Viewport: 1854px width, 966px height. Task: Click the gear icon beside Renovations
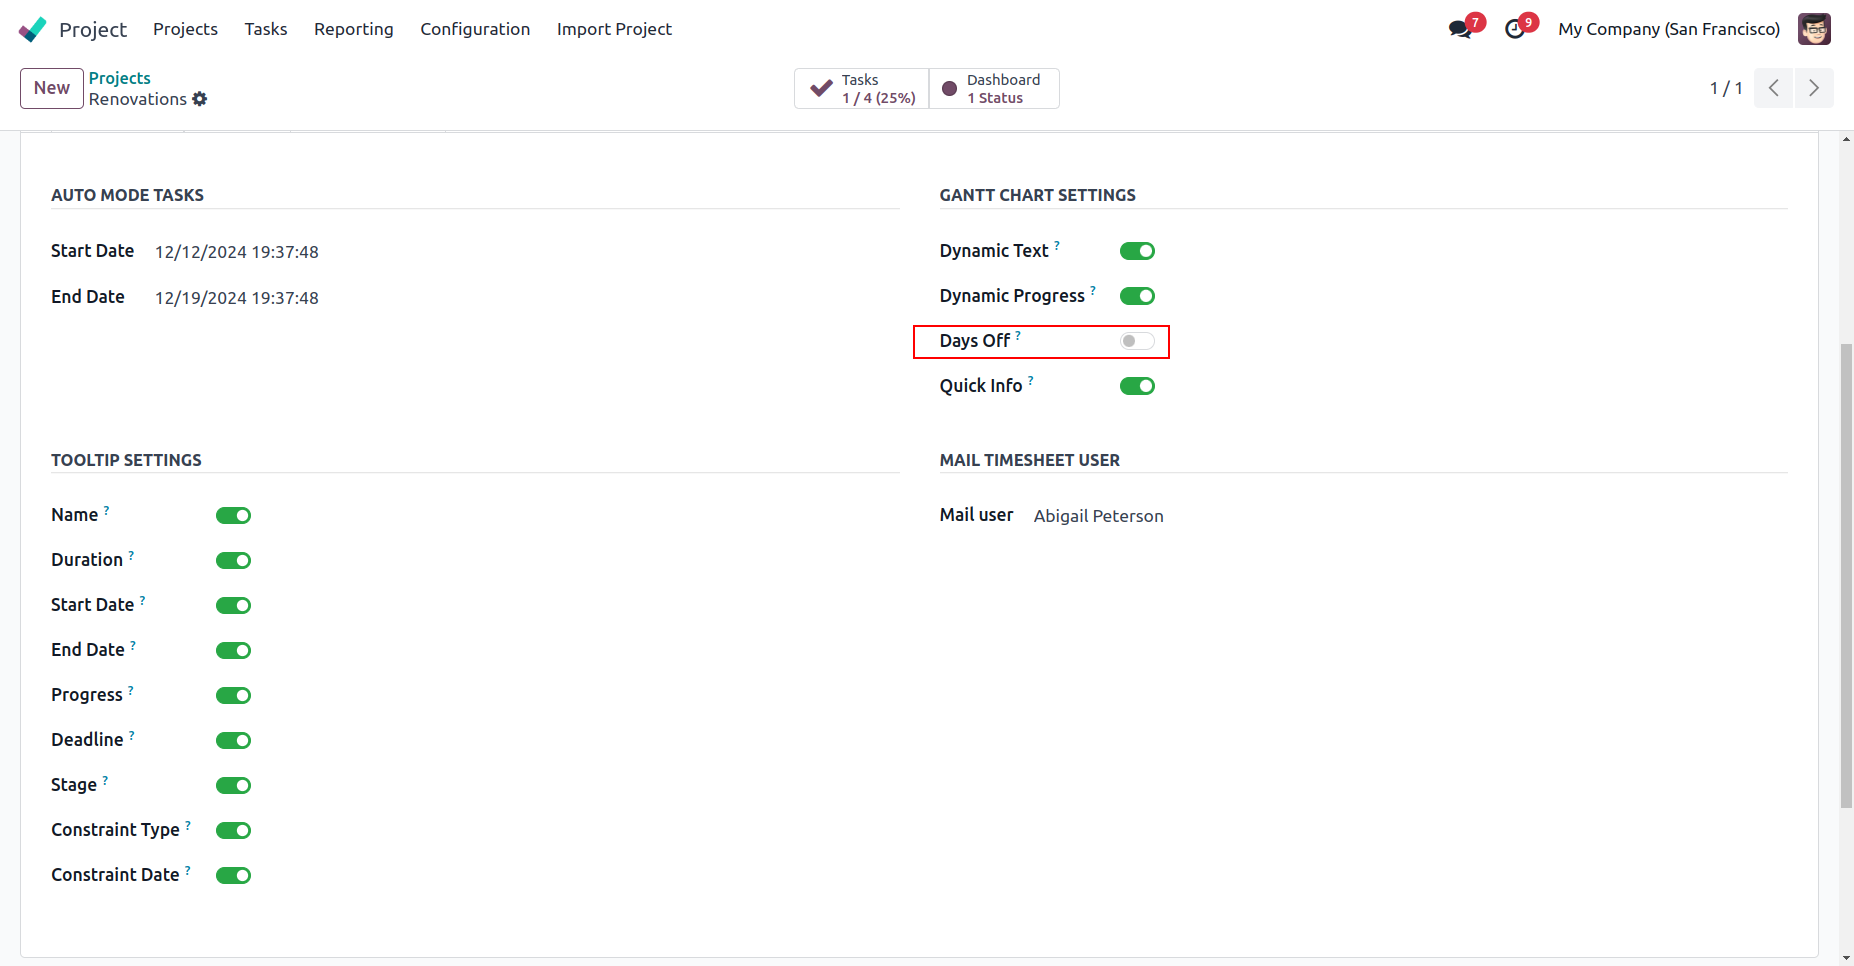click(200, 99)
